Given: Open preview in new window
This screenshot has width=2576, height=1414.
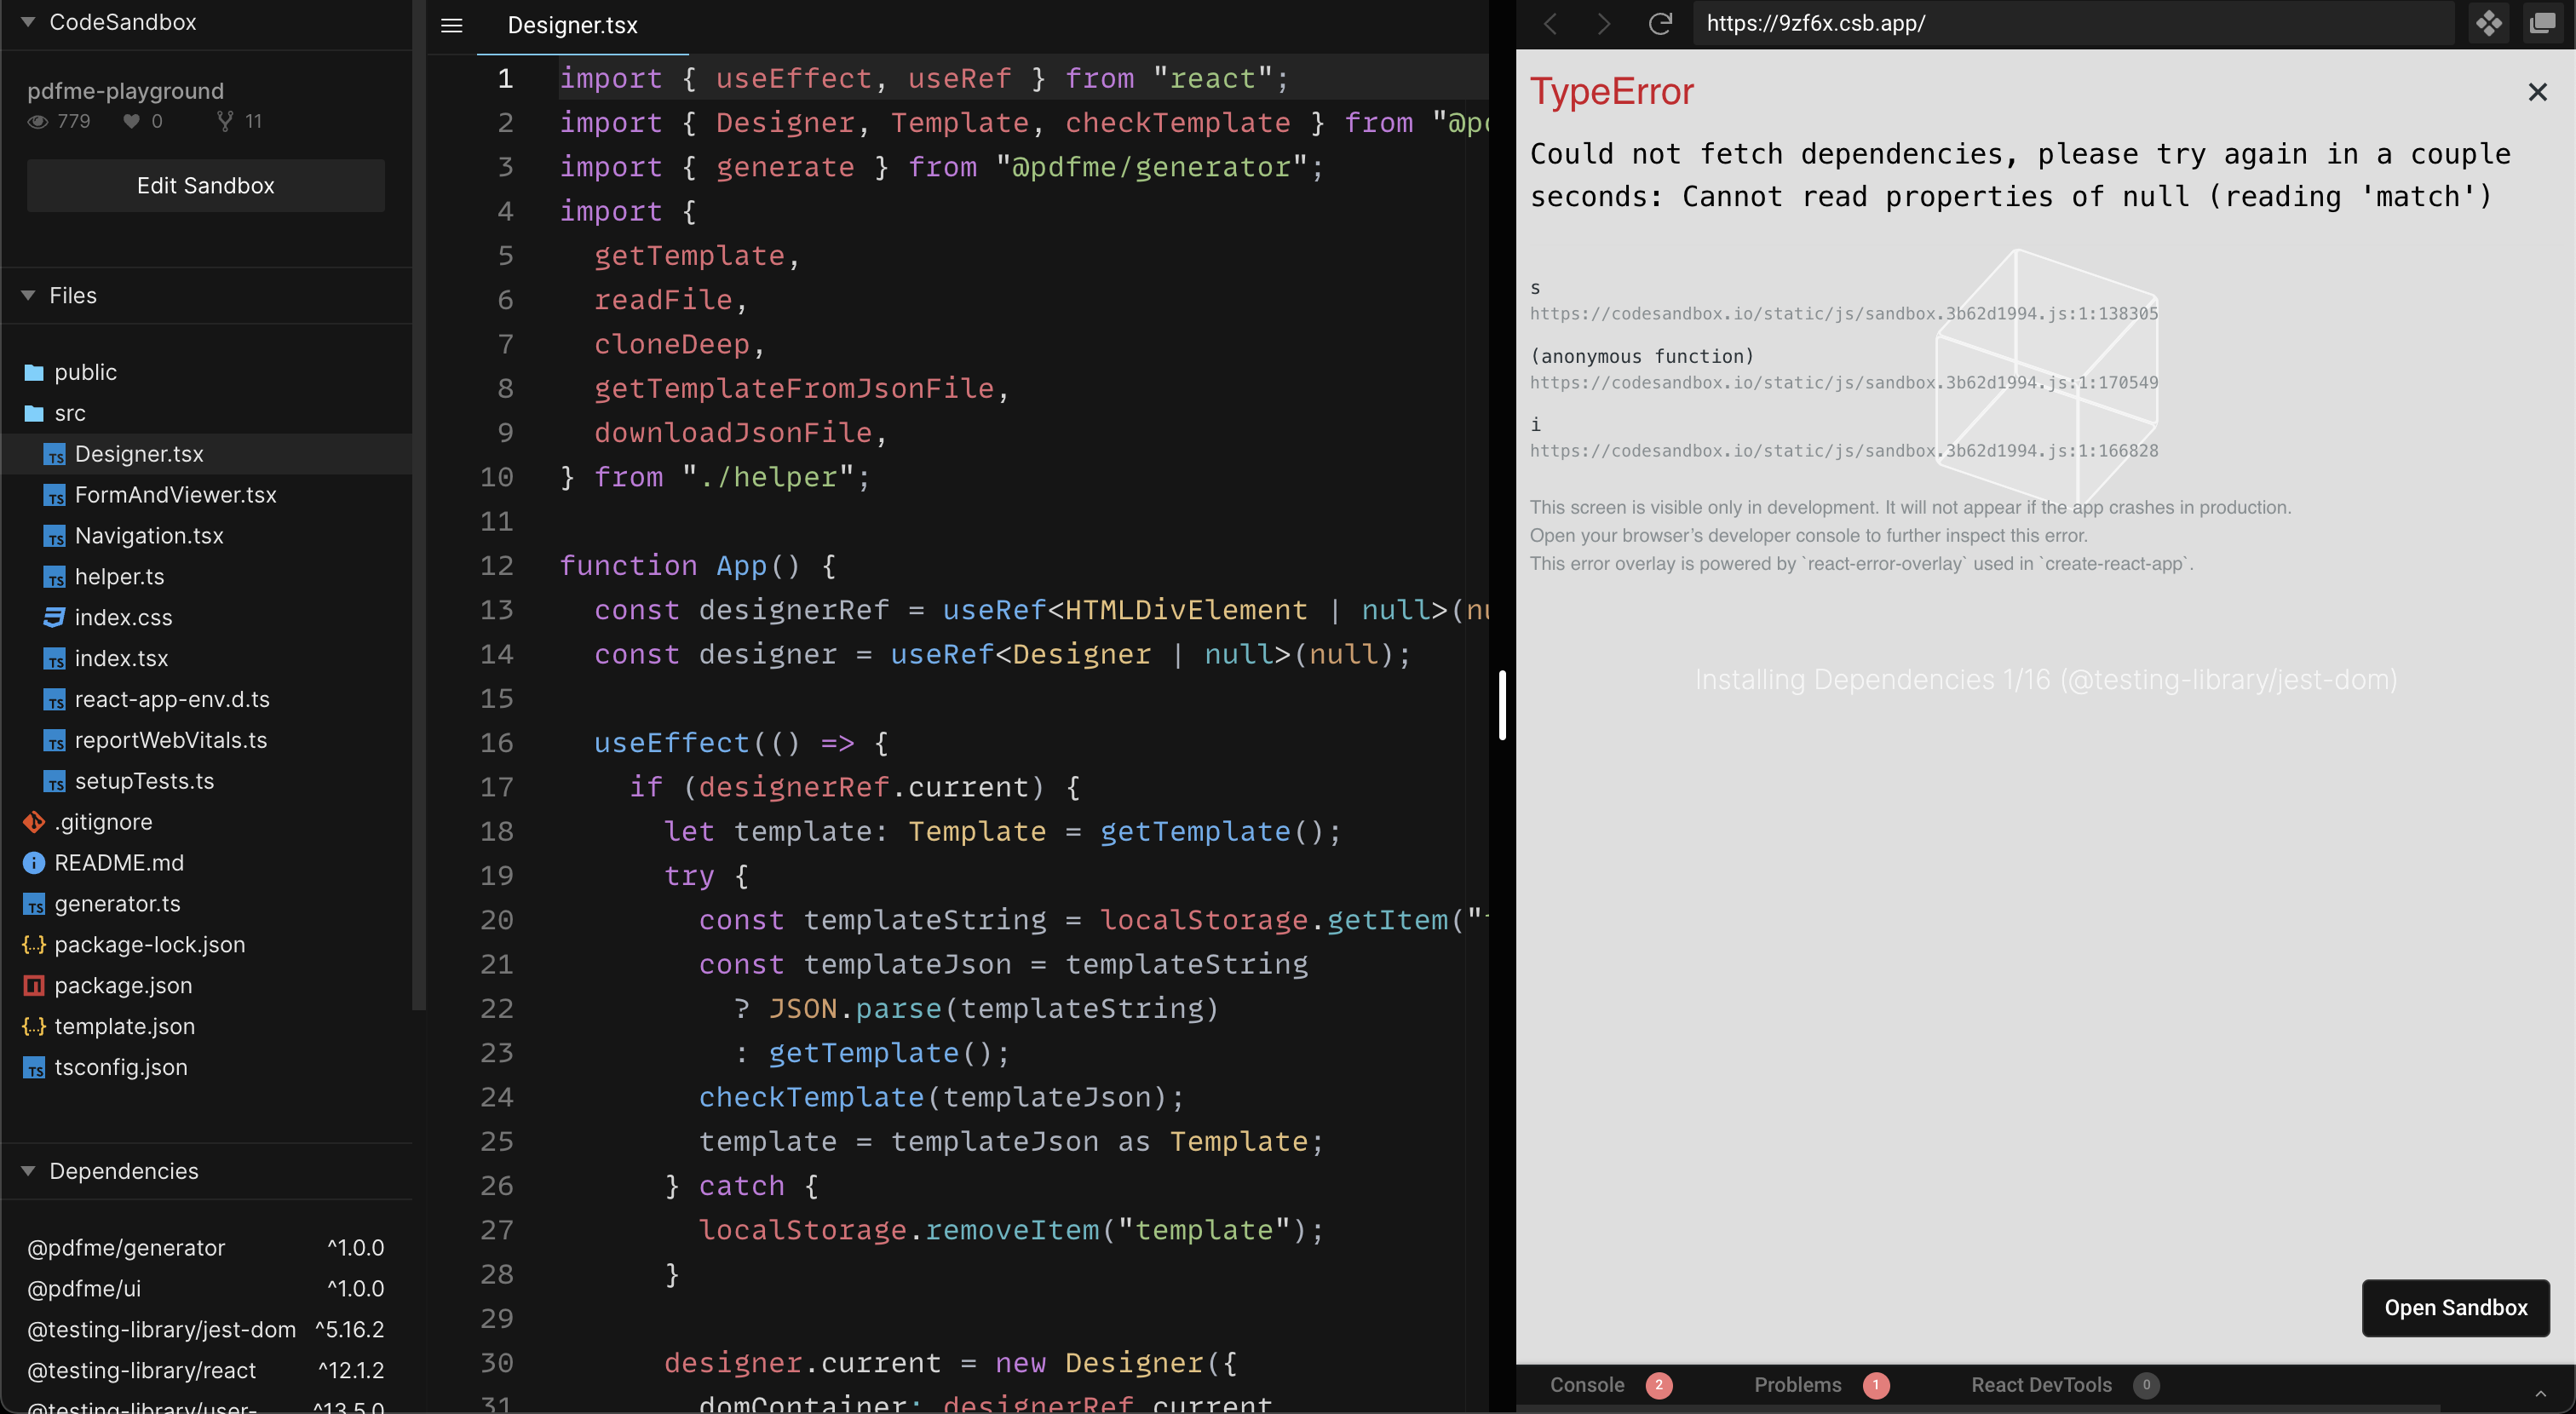Looking at the screenshot, I should 2542,23.
